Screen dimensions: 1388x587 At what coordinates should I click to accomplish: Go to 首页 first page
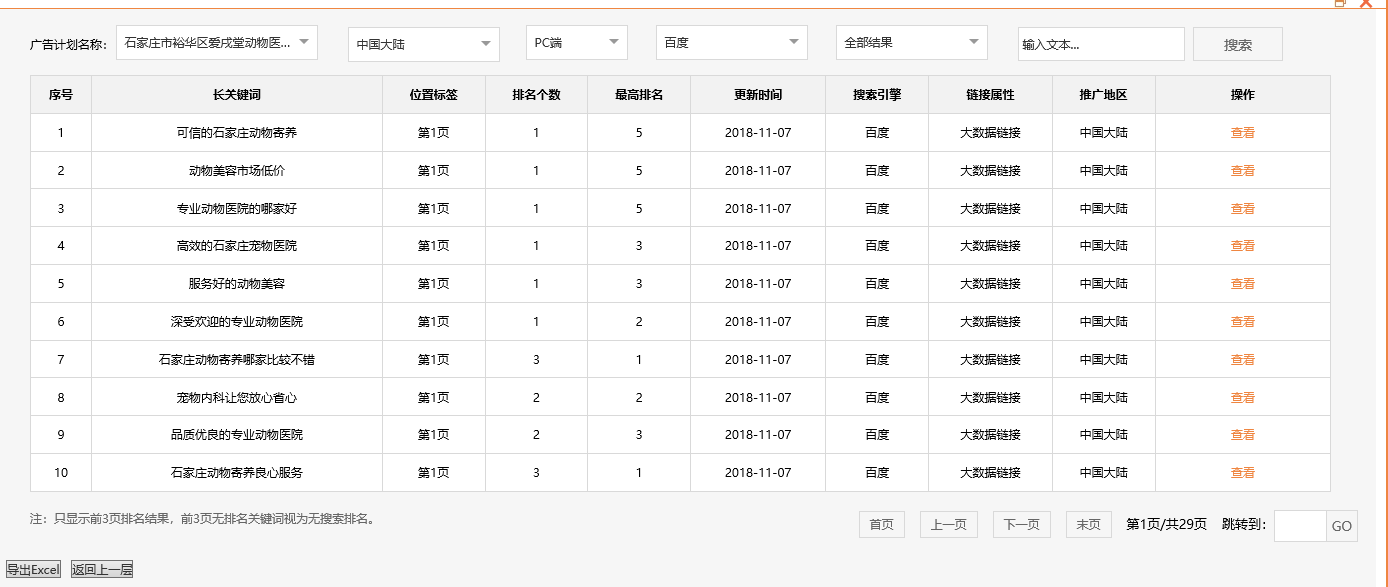point(881,525)
